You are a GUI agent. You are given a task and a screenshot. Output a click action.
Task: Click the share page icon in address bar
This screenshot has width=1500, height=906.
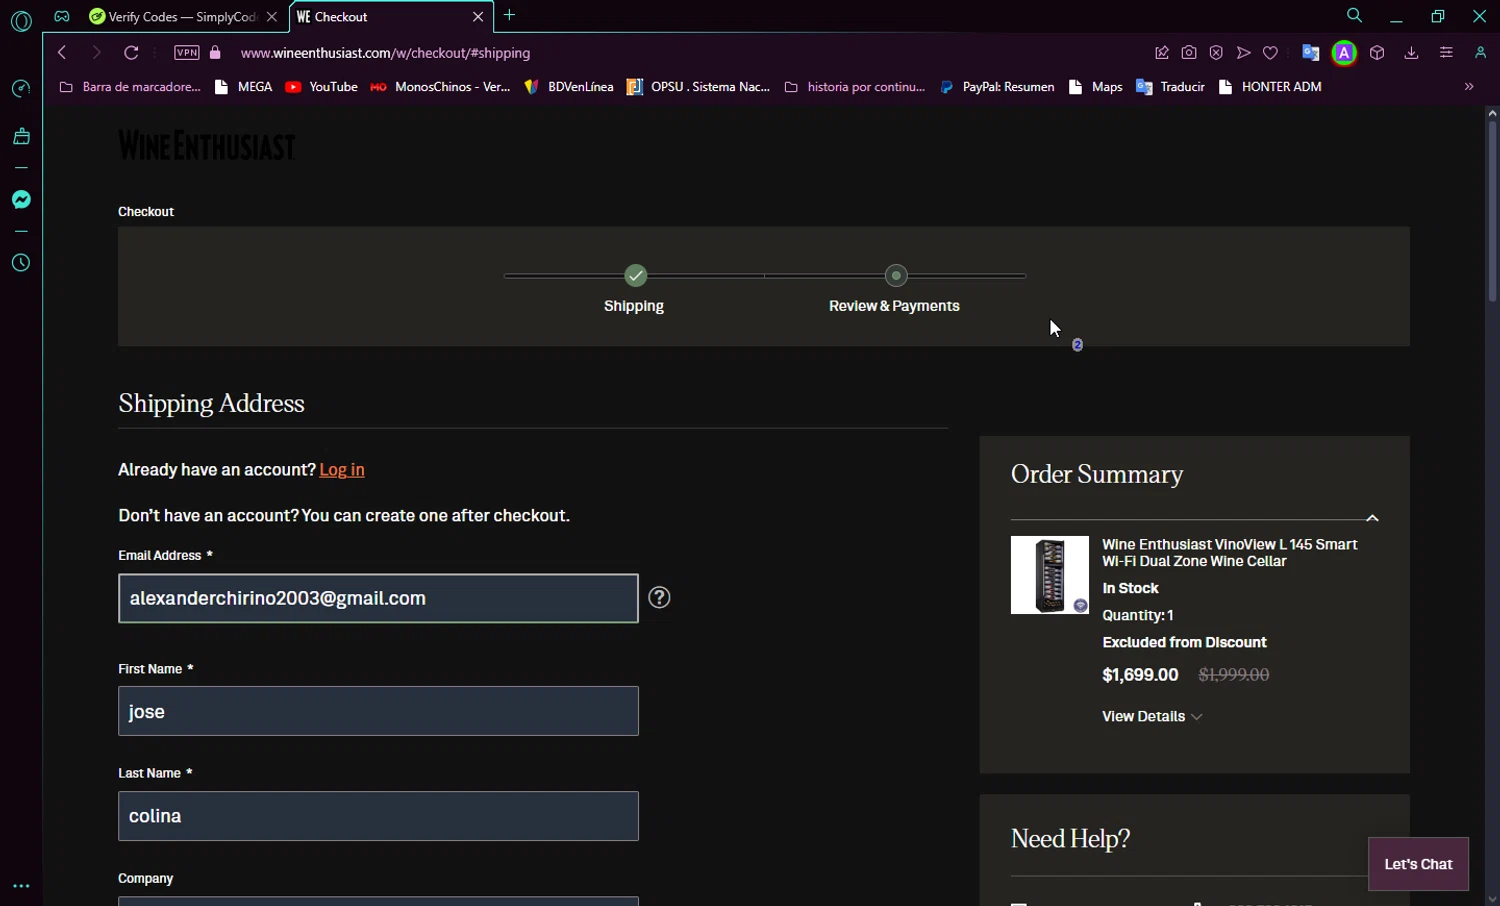[x=1162, y=53]
